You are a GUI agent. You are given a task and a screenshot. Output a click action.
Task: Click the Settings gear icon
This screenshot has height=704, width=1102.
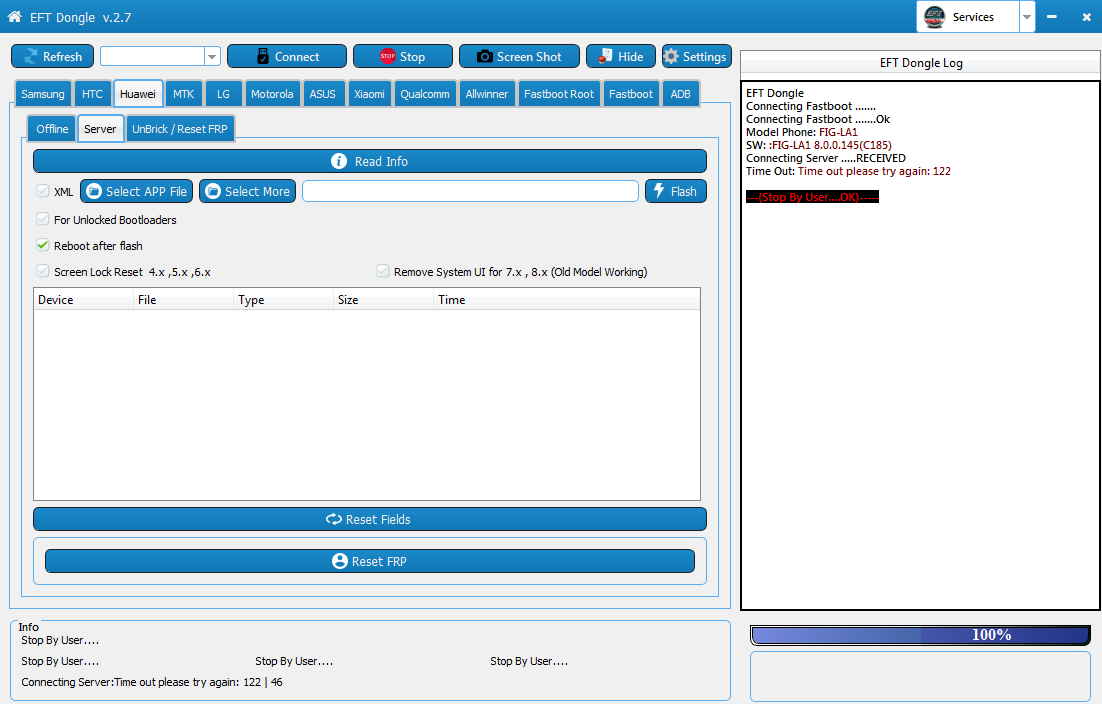click(671, 57)
